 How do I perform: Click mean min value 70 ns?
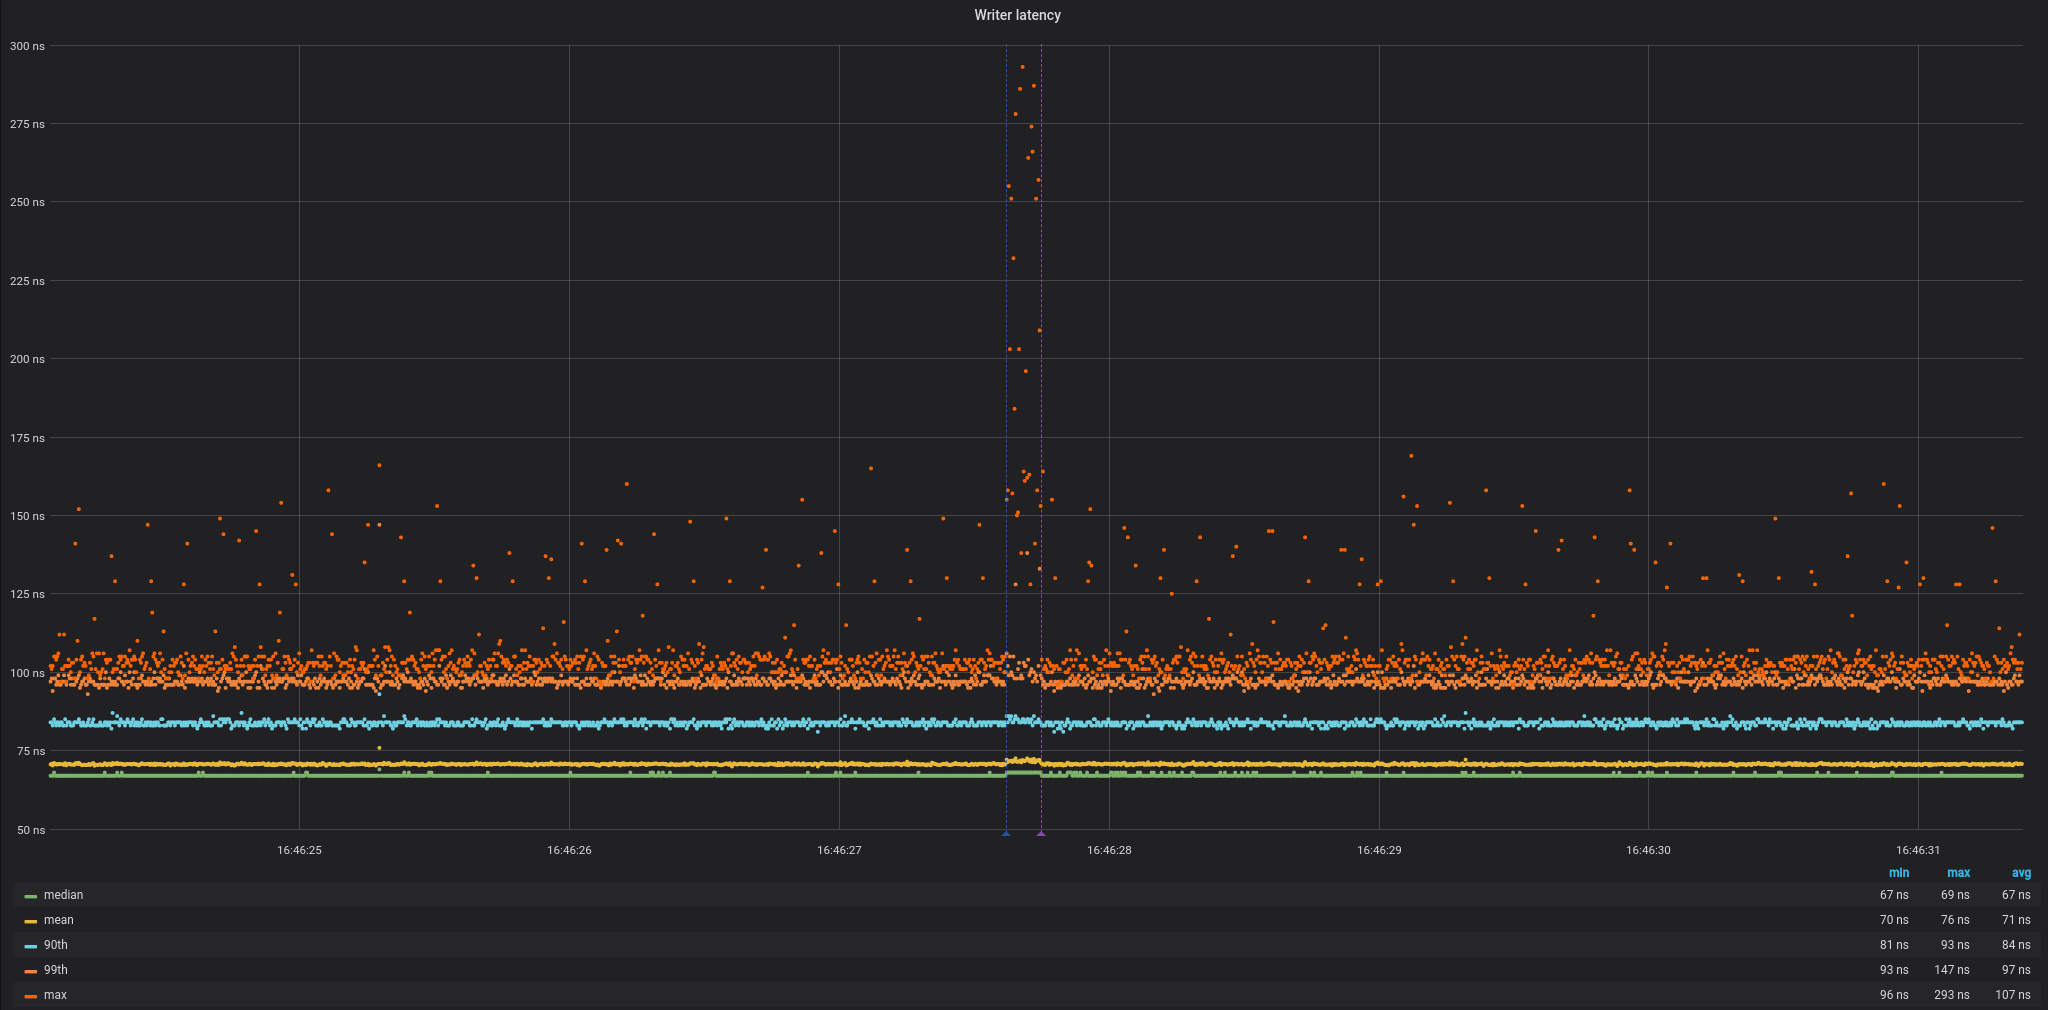1894,920
